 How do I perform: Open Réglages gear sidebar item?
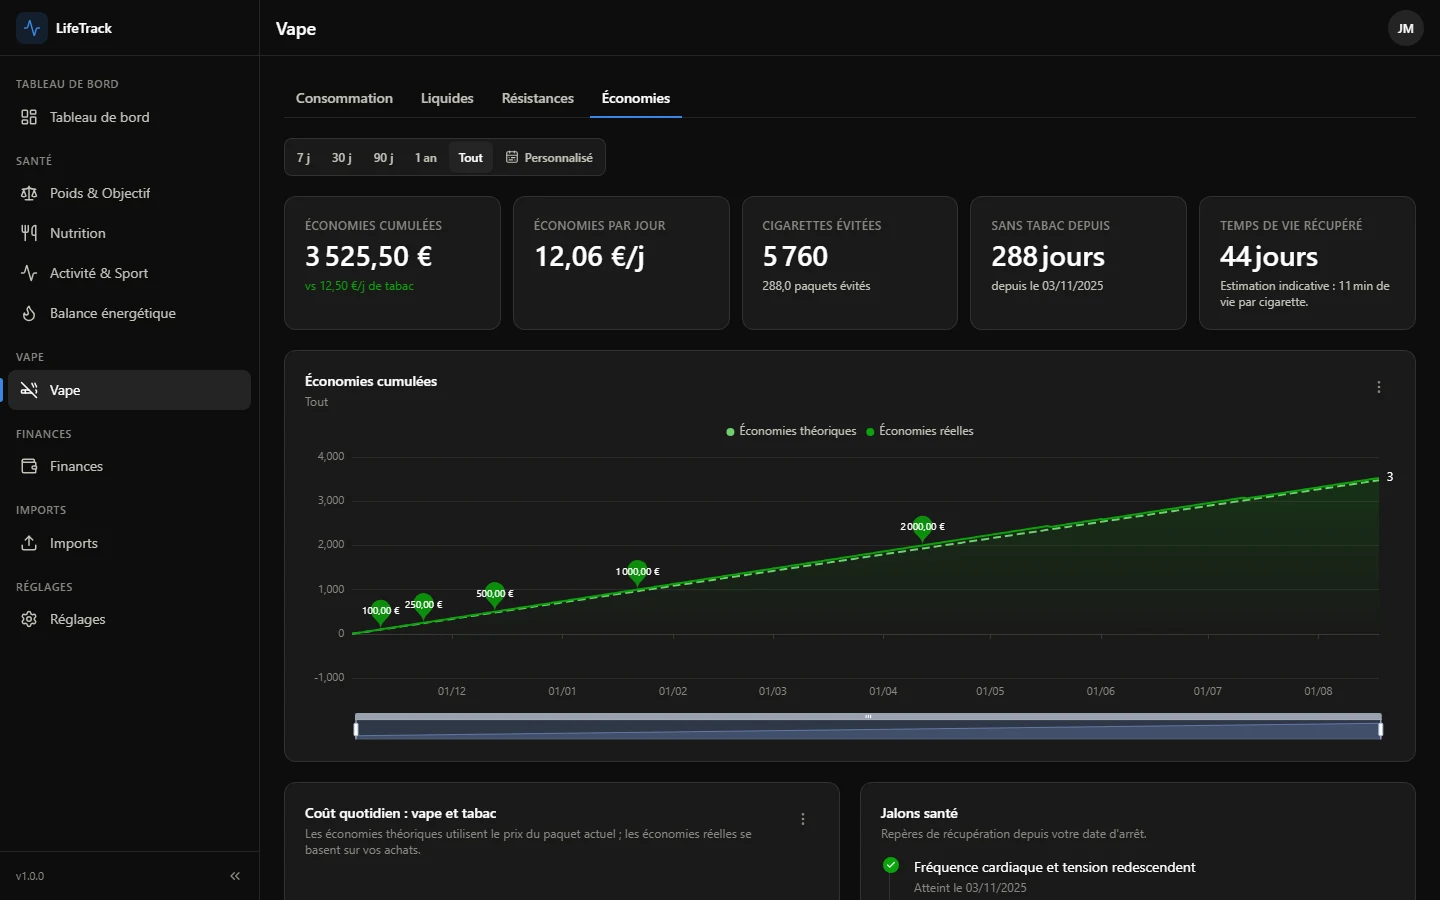point(129,619)
